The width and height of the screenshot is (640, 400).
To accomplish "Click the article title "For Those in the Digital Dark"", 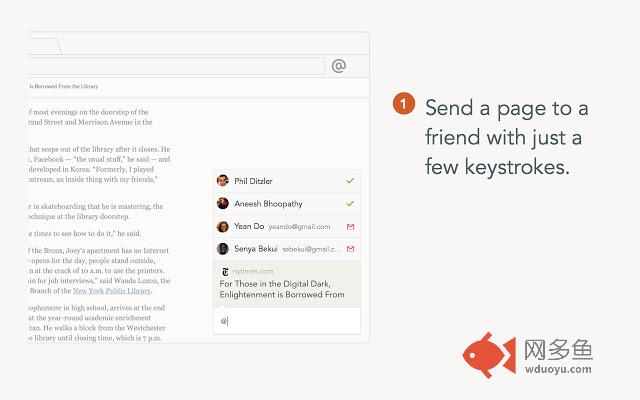I will click(x=282, y=289).
